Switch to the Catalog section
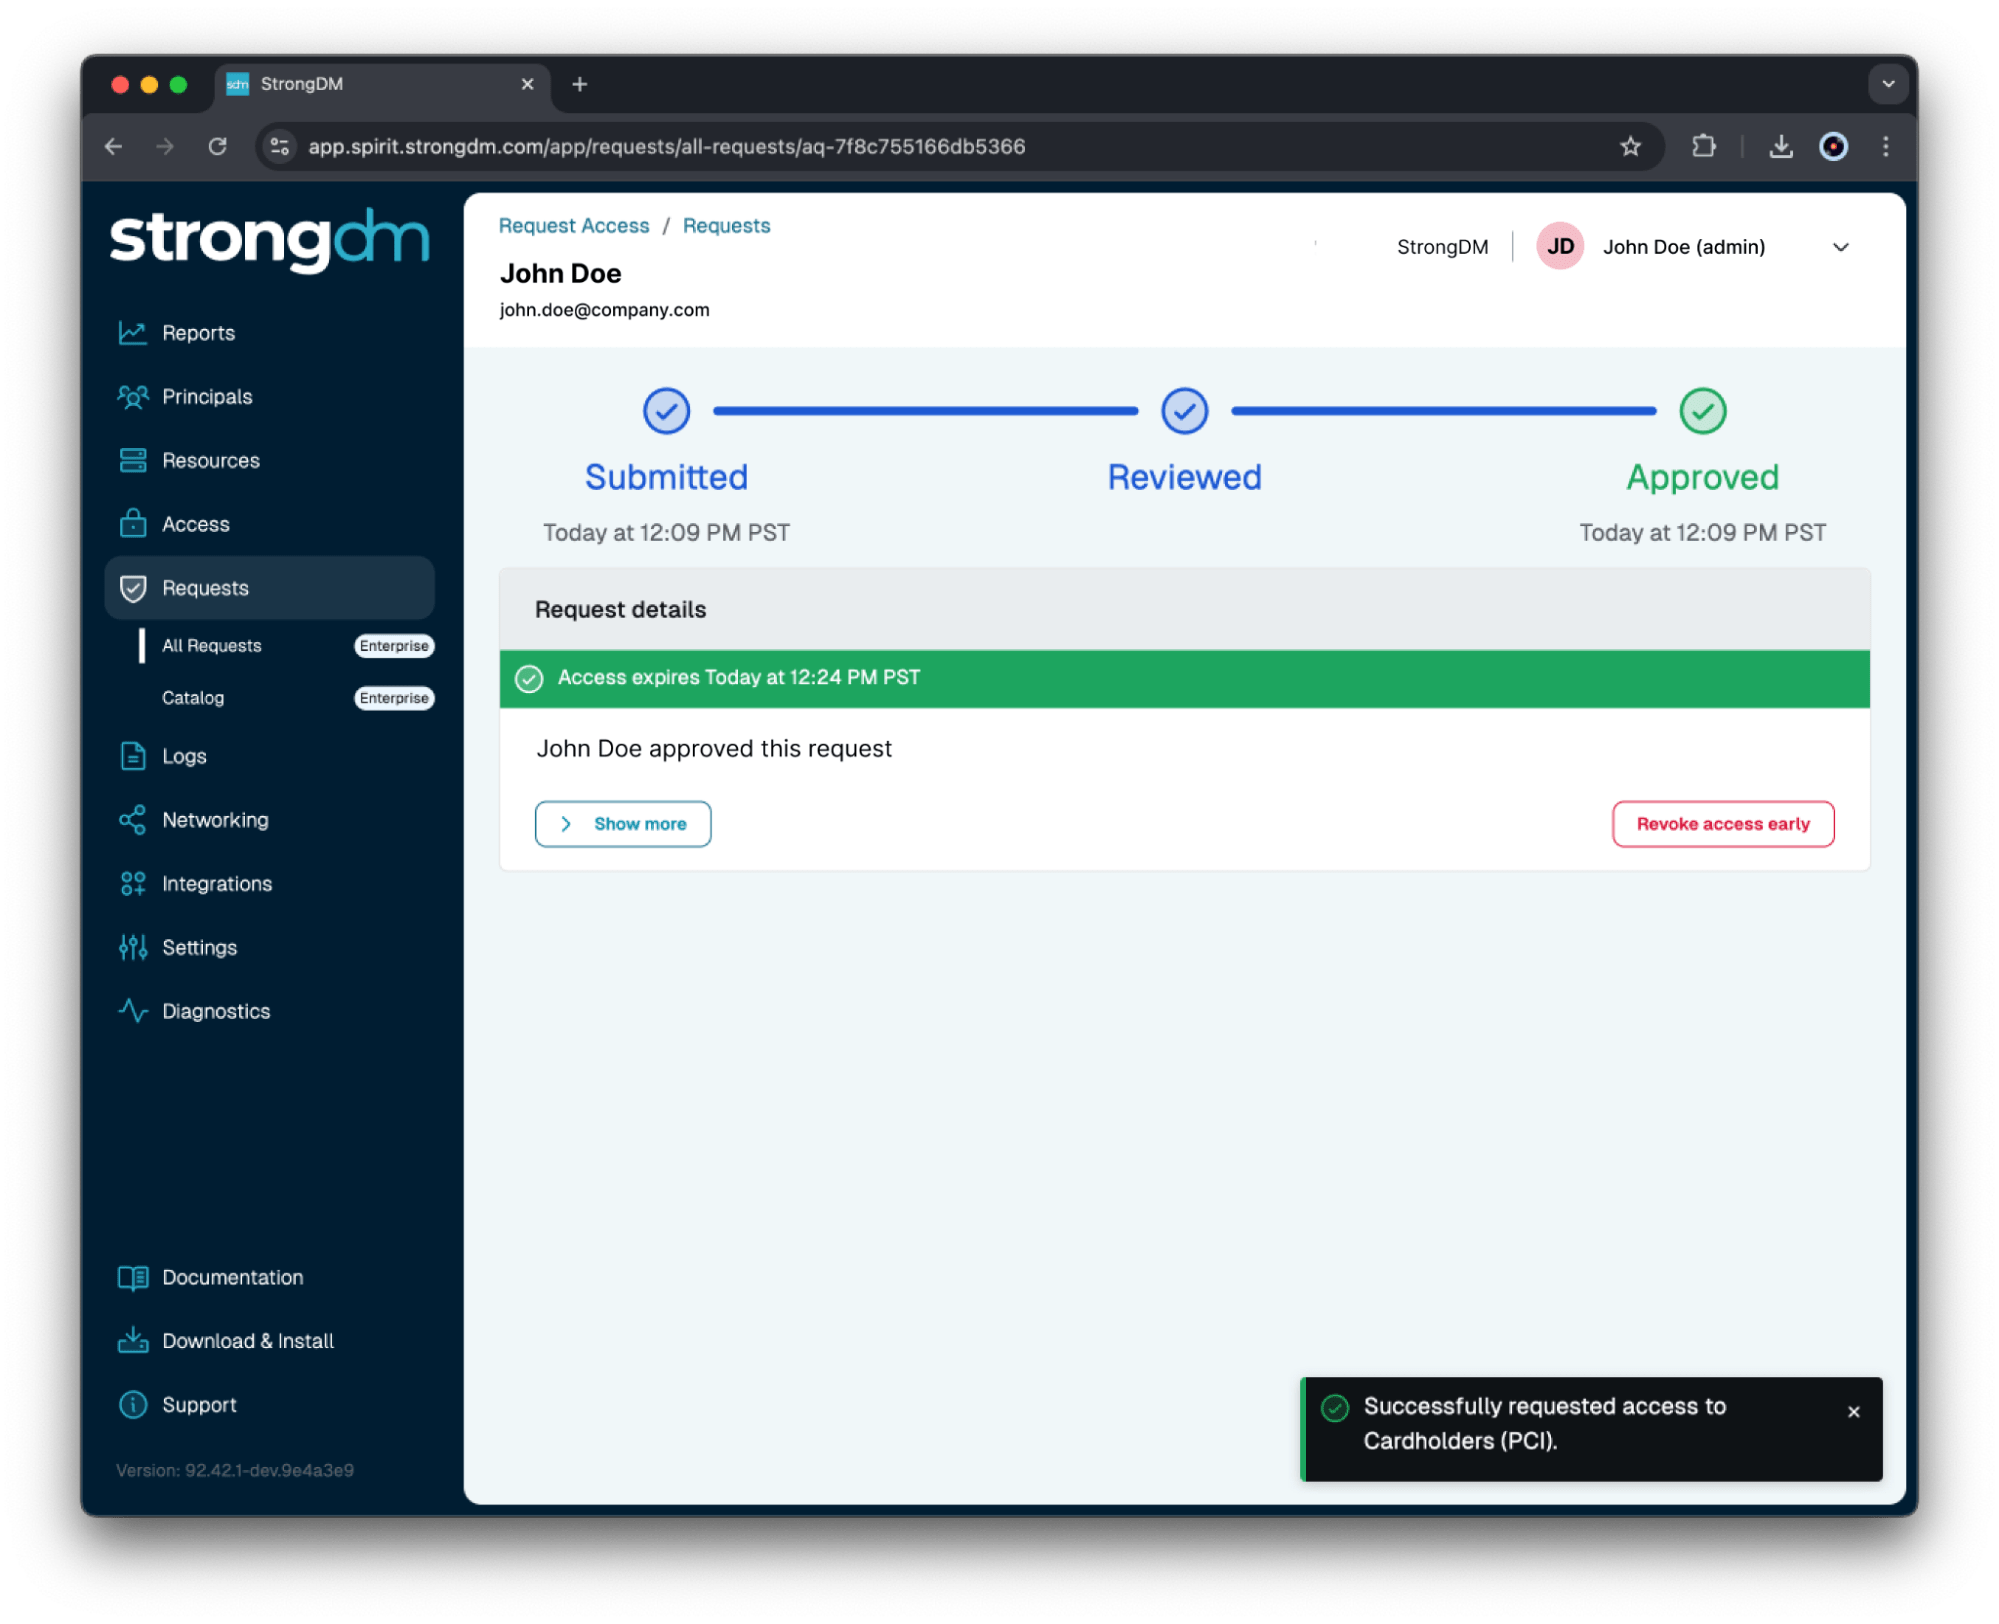 (x=193, y=697)
